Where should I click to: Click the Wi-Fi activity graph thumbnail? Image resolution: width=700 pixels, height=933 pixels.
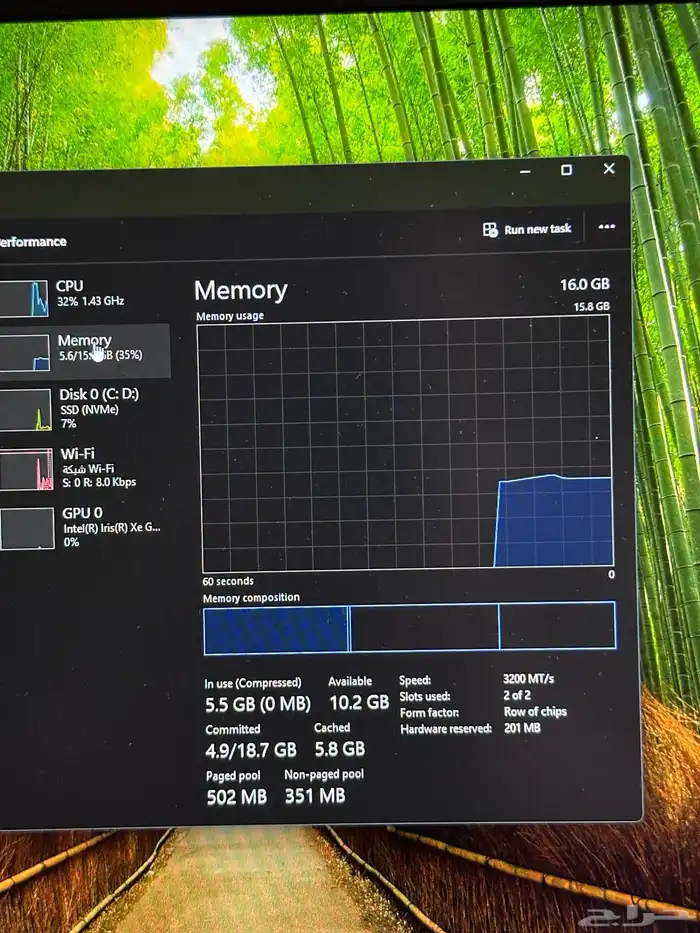point(25,469)
